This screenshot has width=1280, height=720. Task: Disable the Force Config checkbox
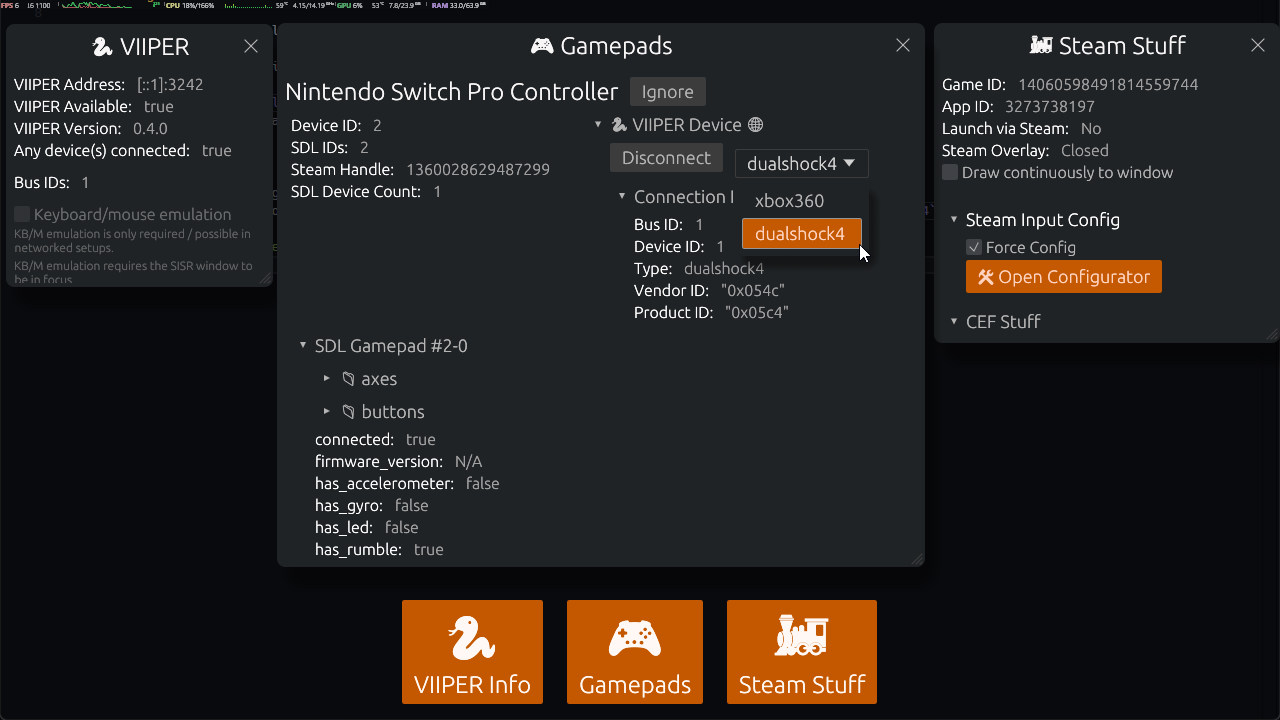click(973, 247)
